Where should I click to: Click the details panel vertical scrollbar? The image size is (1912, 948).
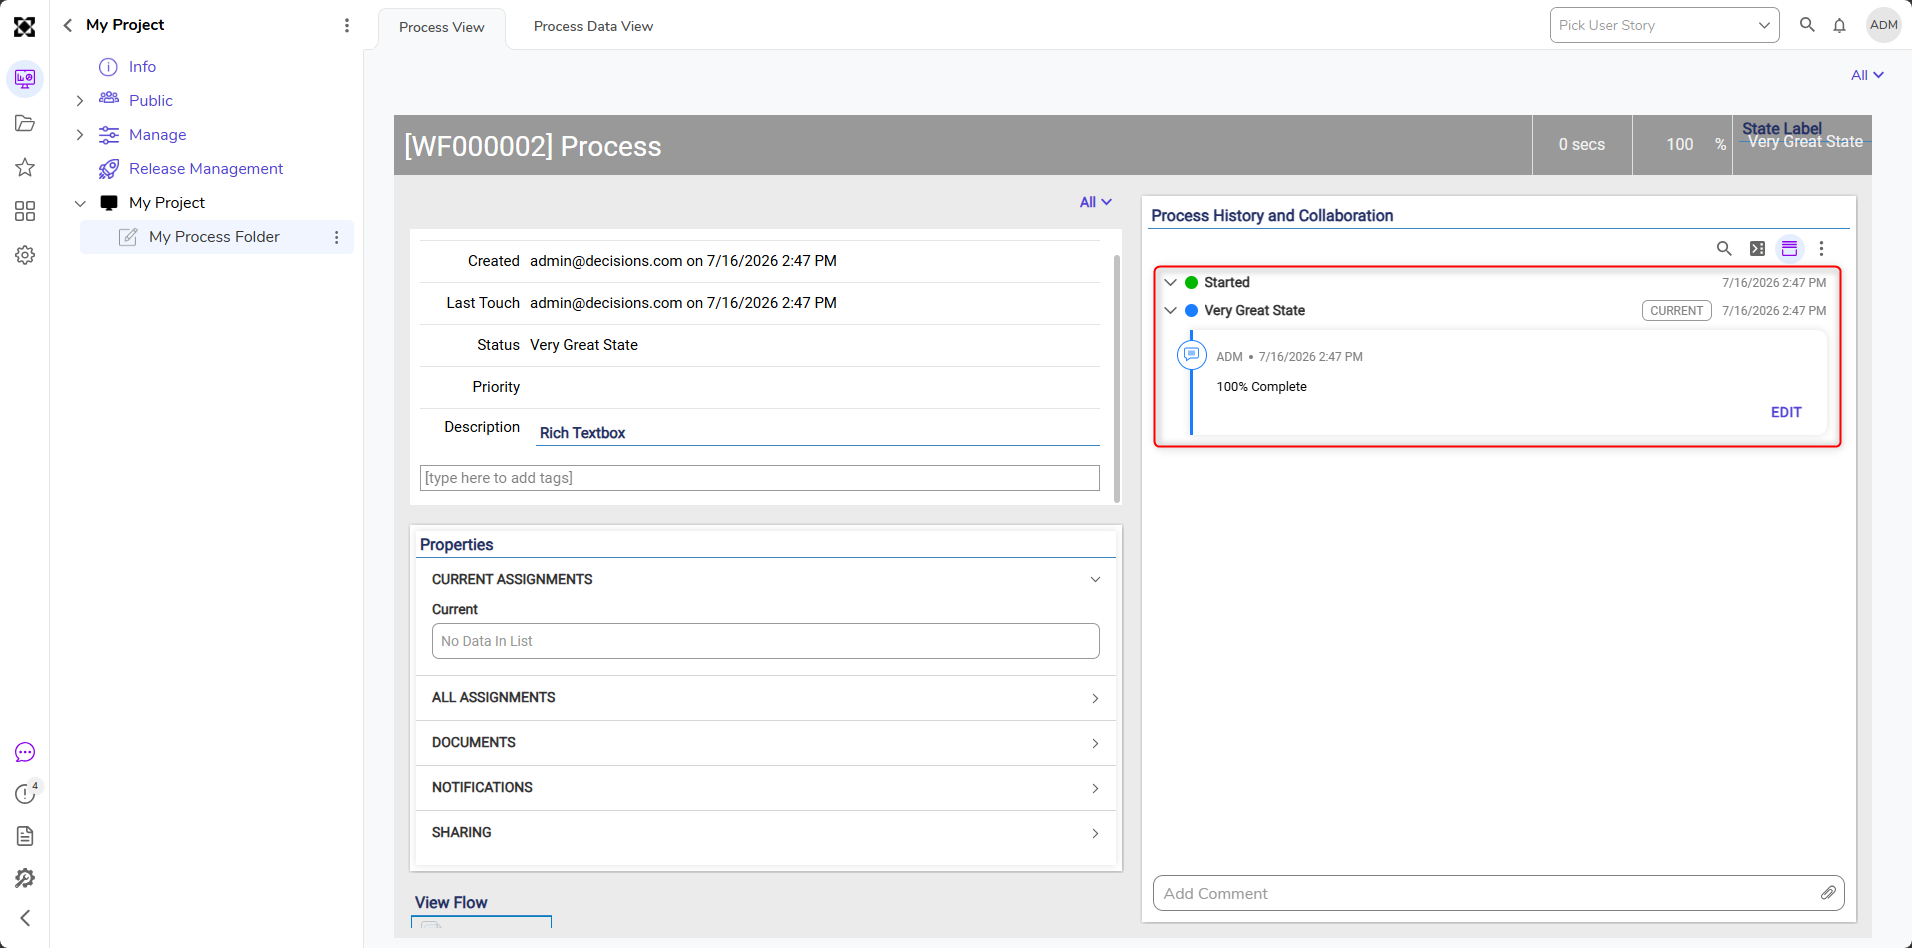[x=1116, y=379]
